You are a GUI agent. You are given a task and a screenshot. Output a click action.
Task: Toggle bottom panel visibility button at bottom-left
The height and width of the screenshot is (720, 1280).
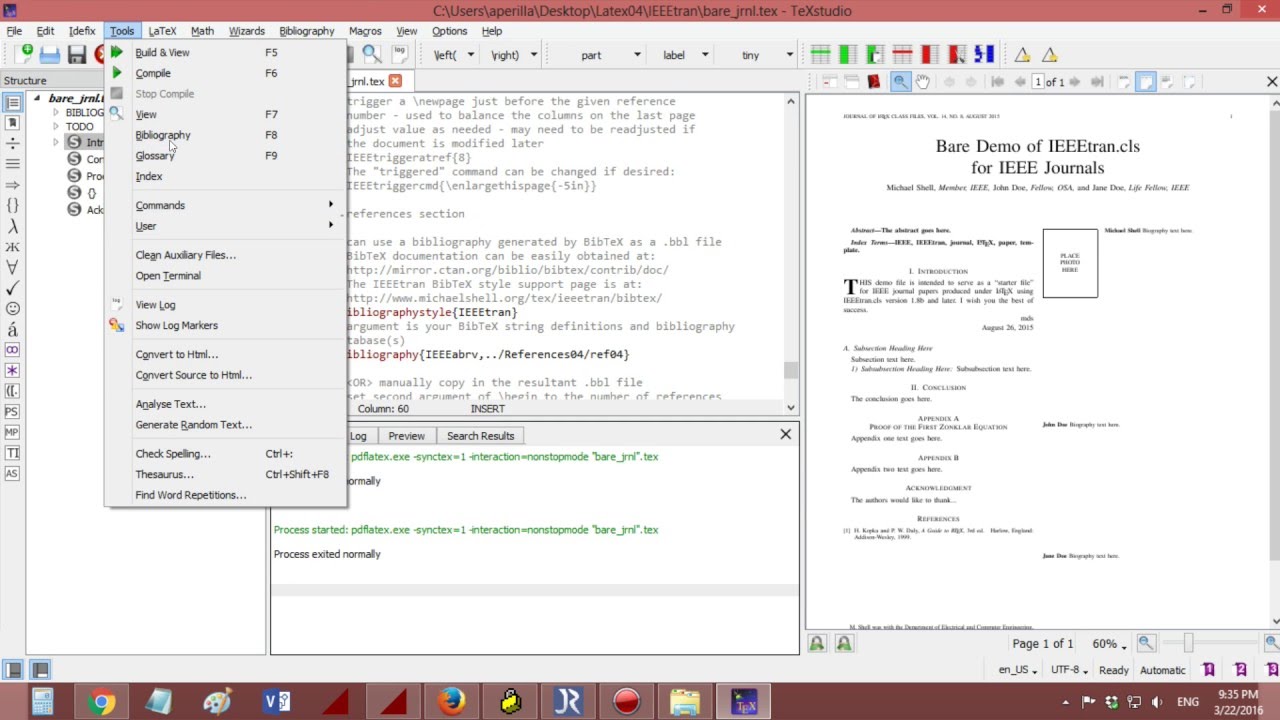pyautogui.click(x=40, y=670)
